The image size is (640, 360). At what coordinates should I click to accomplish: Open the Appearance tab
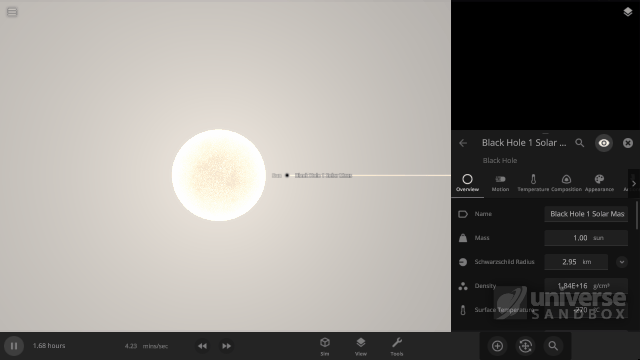(x=599, y=183)
